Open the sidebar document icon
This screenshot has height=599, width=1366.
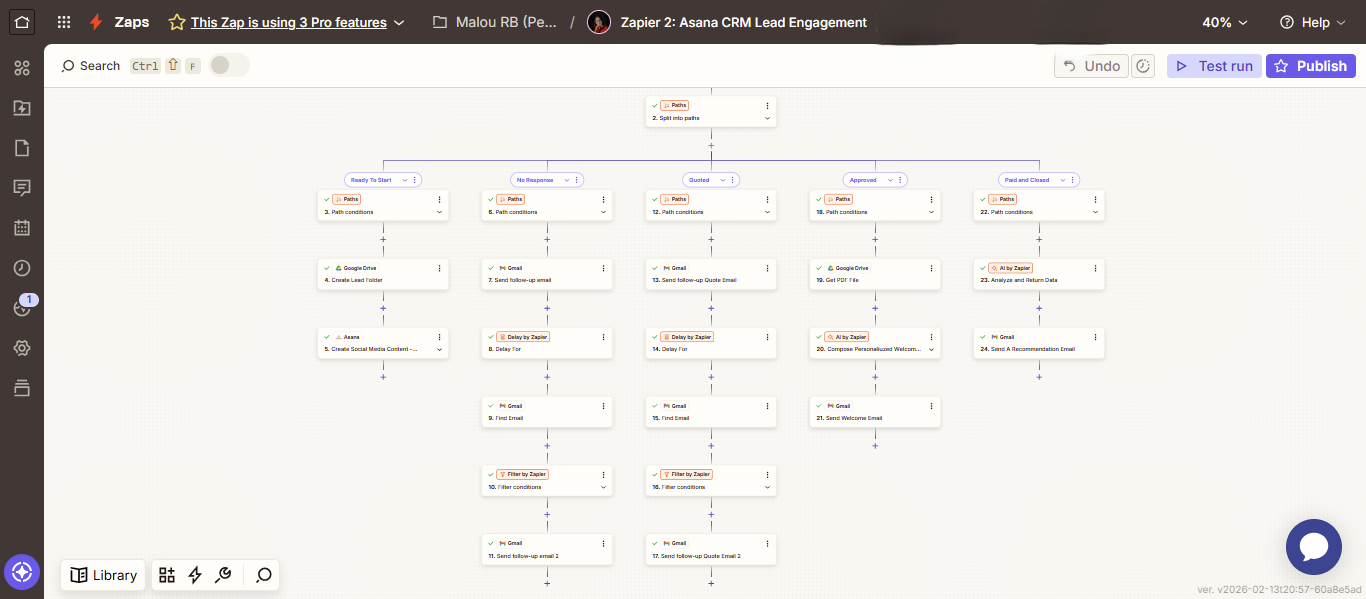[x=22, y=148]
